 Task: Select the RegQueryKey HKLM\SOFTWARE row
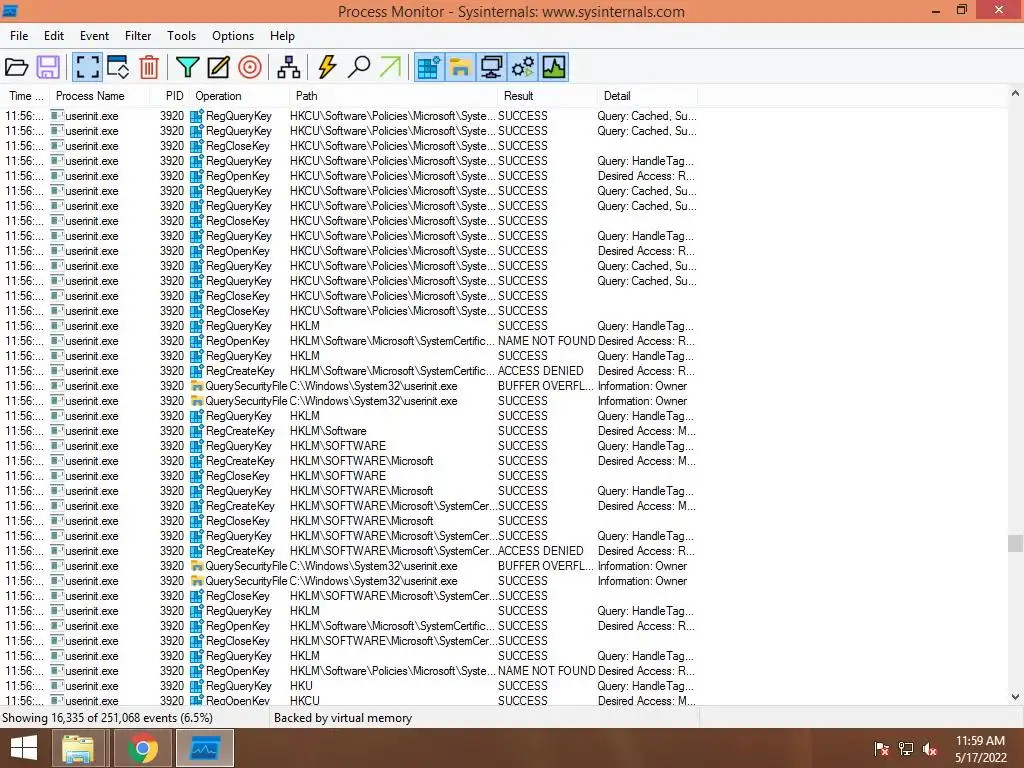[x=351, y=446]
